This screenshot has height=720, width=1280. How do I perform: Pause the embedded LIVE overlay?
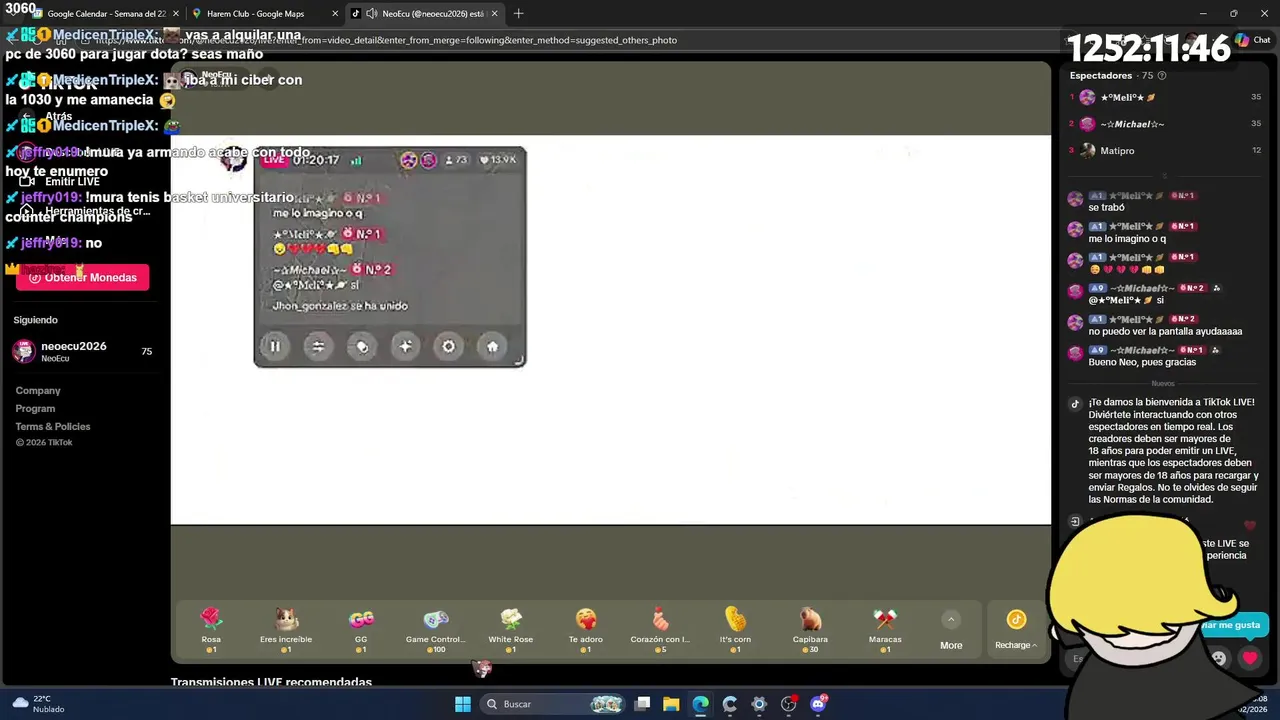point(275,346)
